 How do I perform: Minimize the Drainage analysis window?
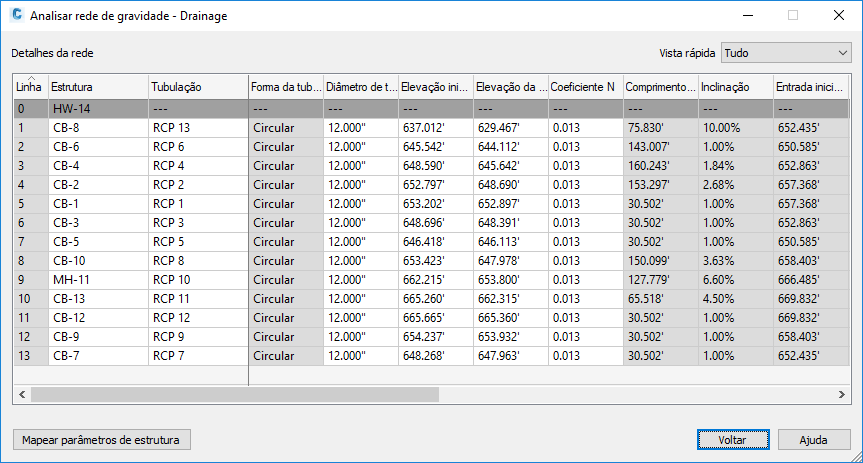[746, 16]
